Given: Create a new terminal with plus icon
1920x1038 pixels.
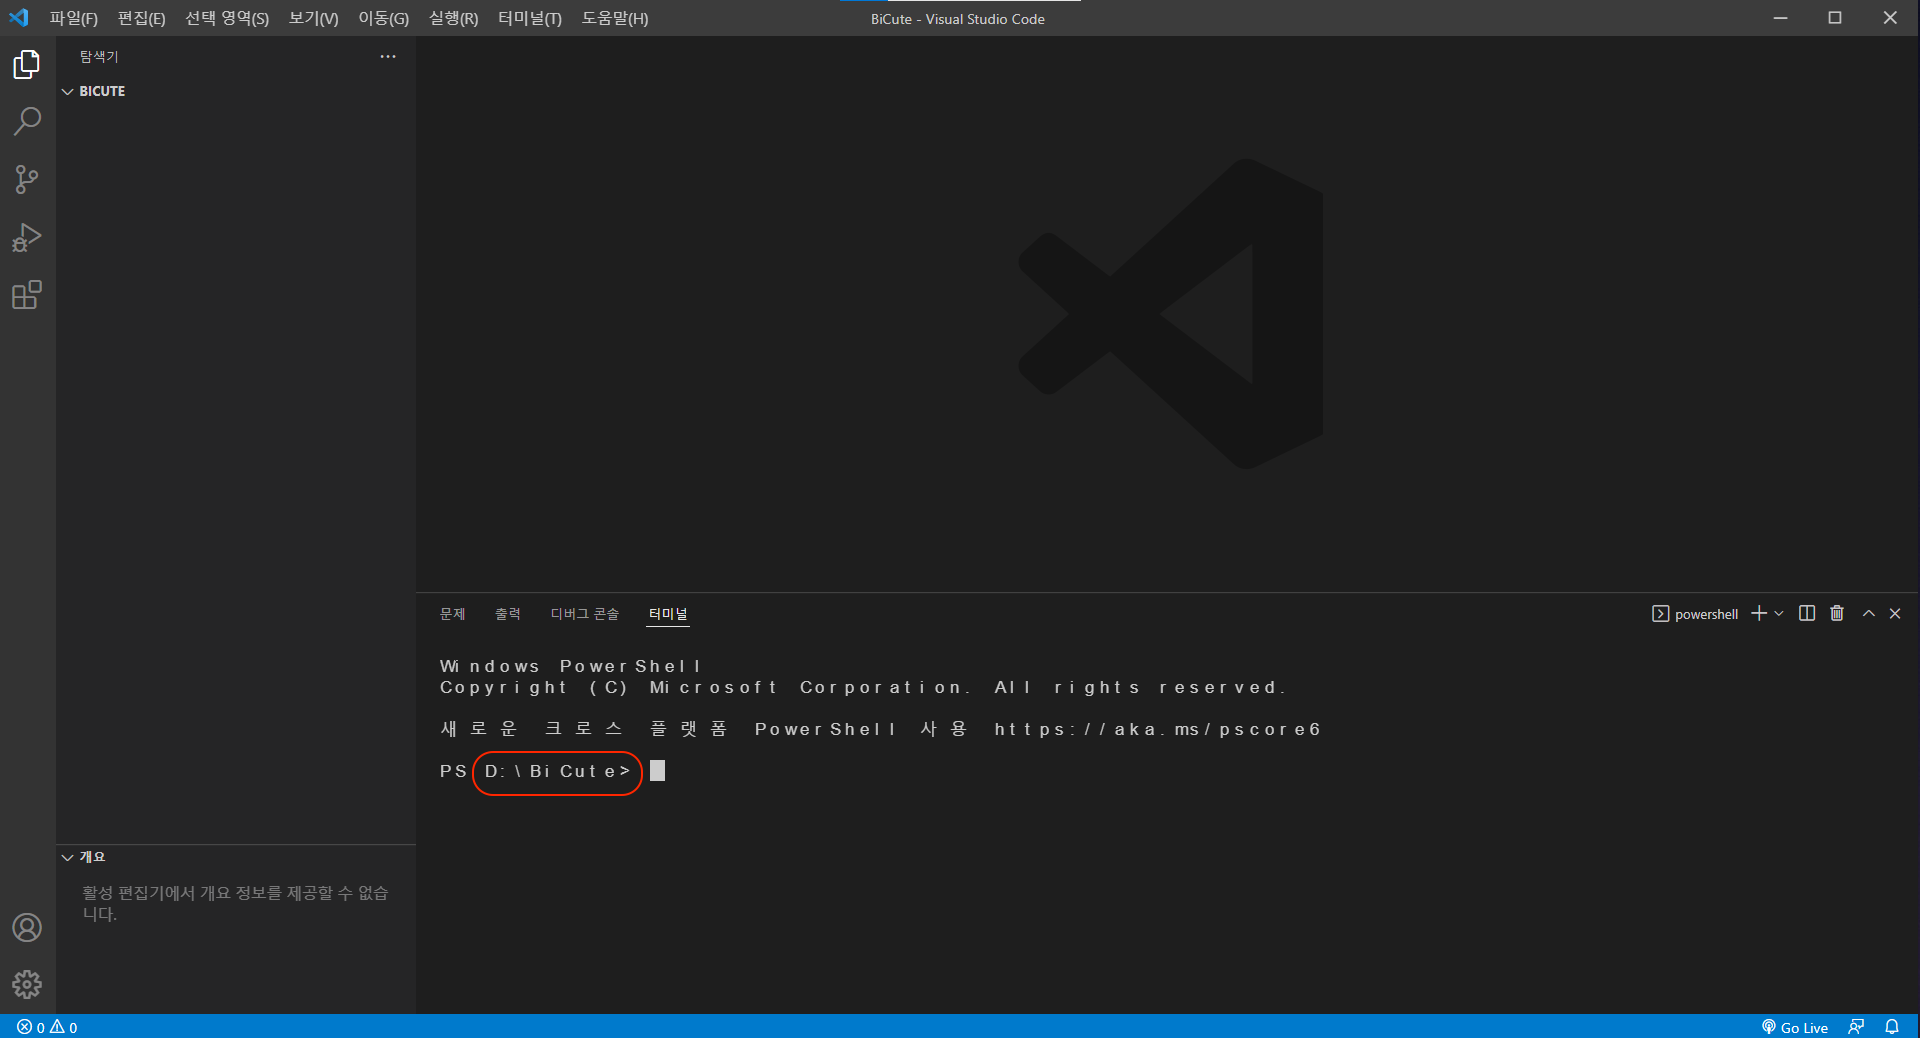Looking at the screenshot, I should (x=1759, y=613).
